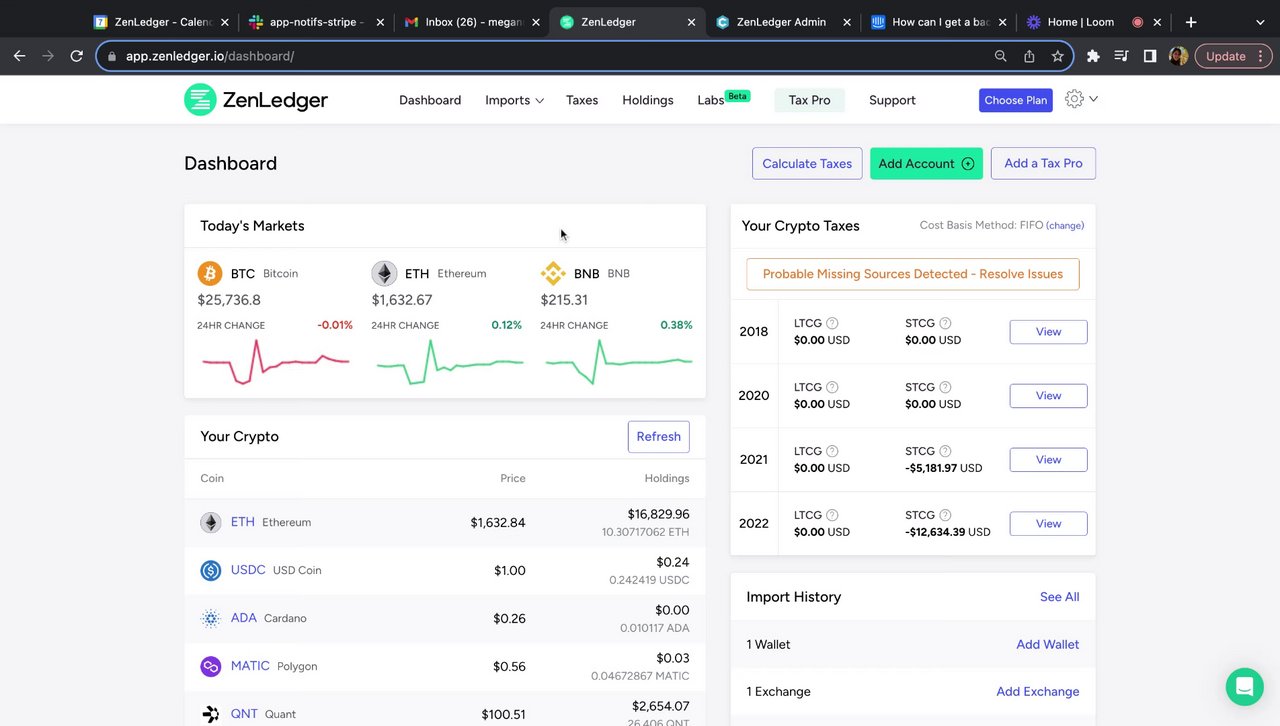The image size is (1280, 726).
Task: Close the ZenLedger Admin browser tab
Action: tap(848, 22)
